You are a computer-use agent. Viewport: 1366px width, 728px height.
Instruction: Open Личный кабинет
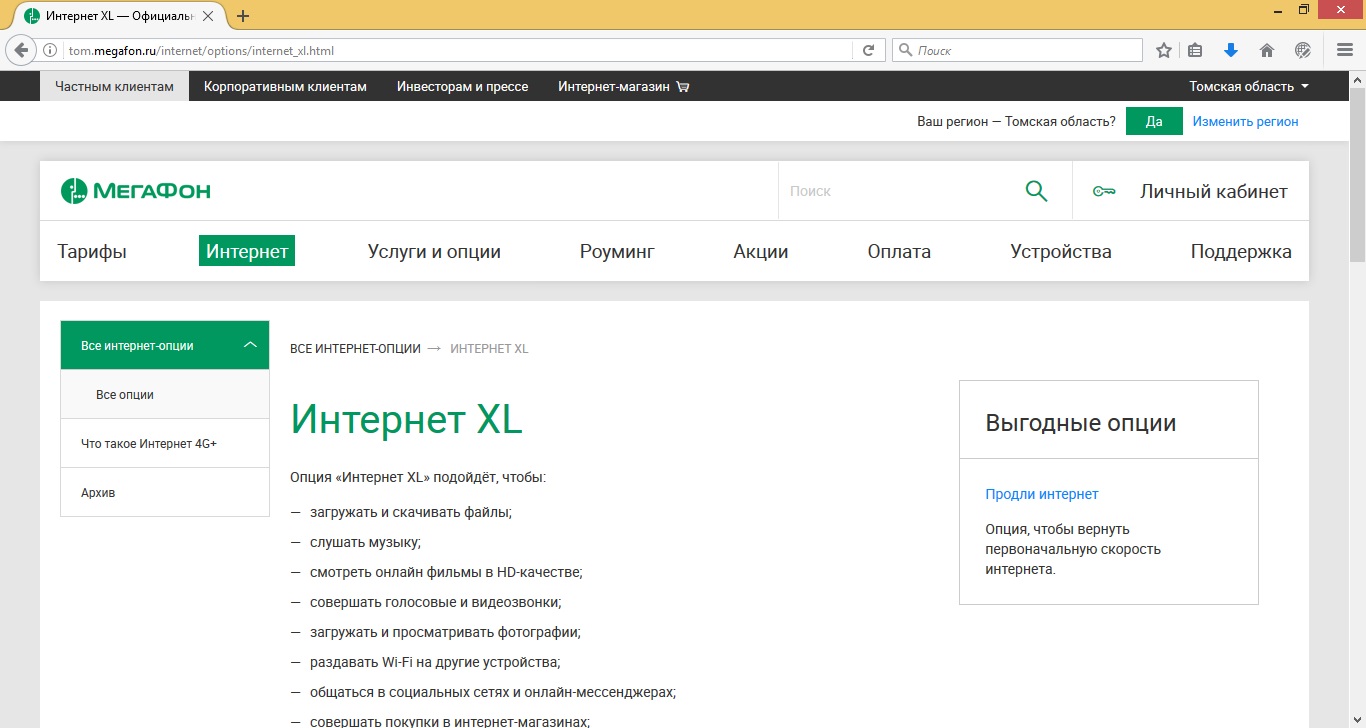[x=1213, y=191]
